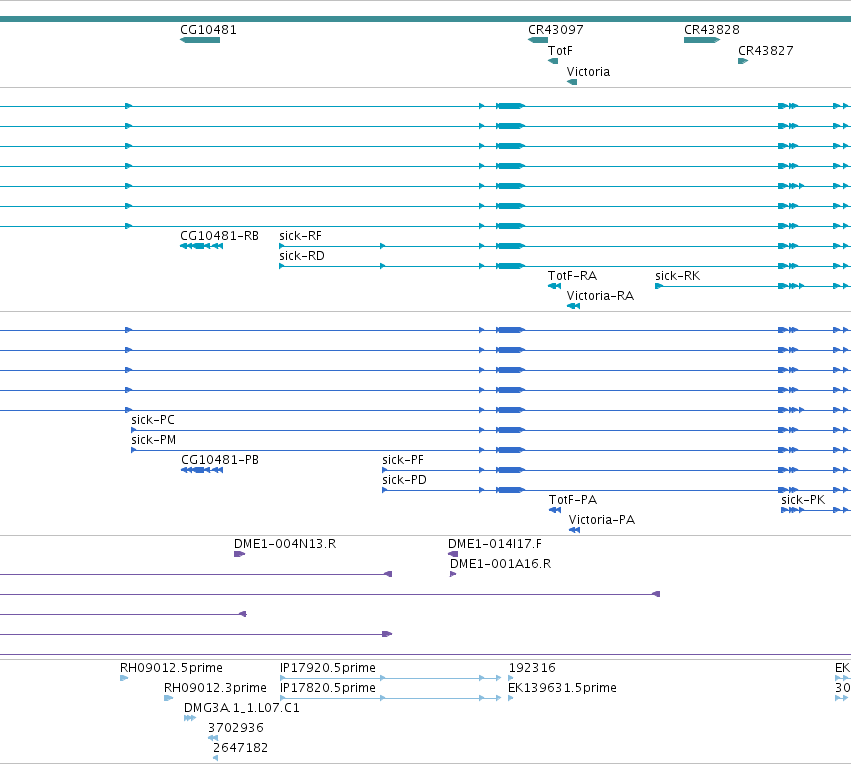Click the sick-PC protein label
Viewport: 851px width, 764px height.
153,419
